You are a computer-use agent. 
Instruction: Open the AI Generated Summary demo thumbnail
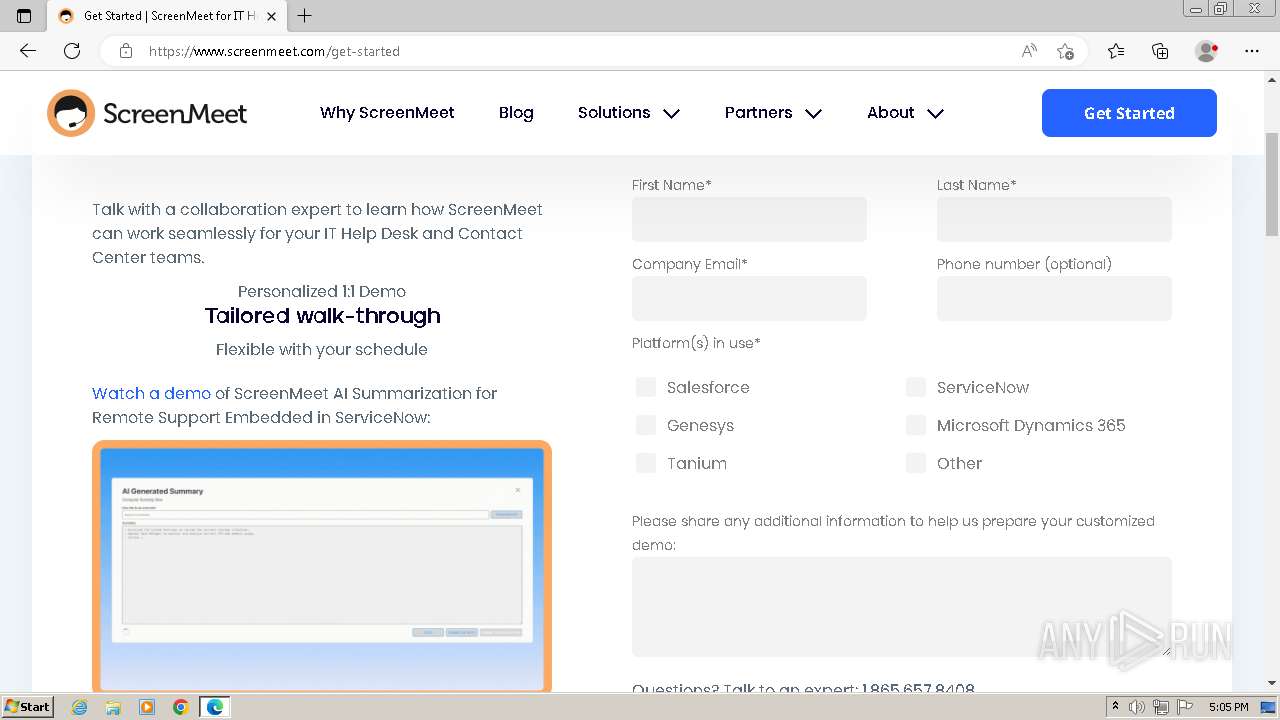pos(322,566)
